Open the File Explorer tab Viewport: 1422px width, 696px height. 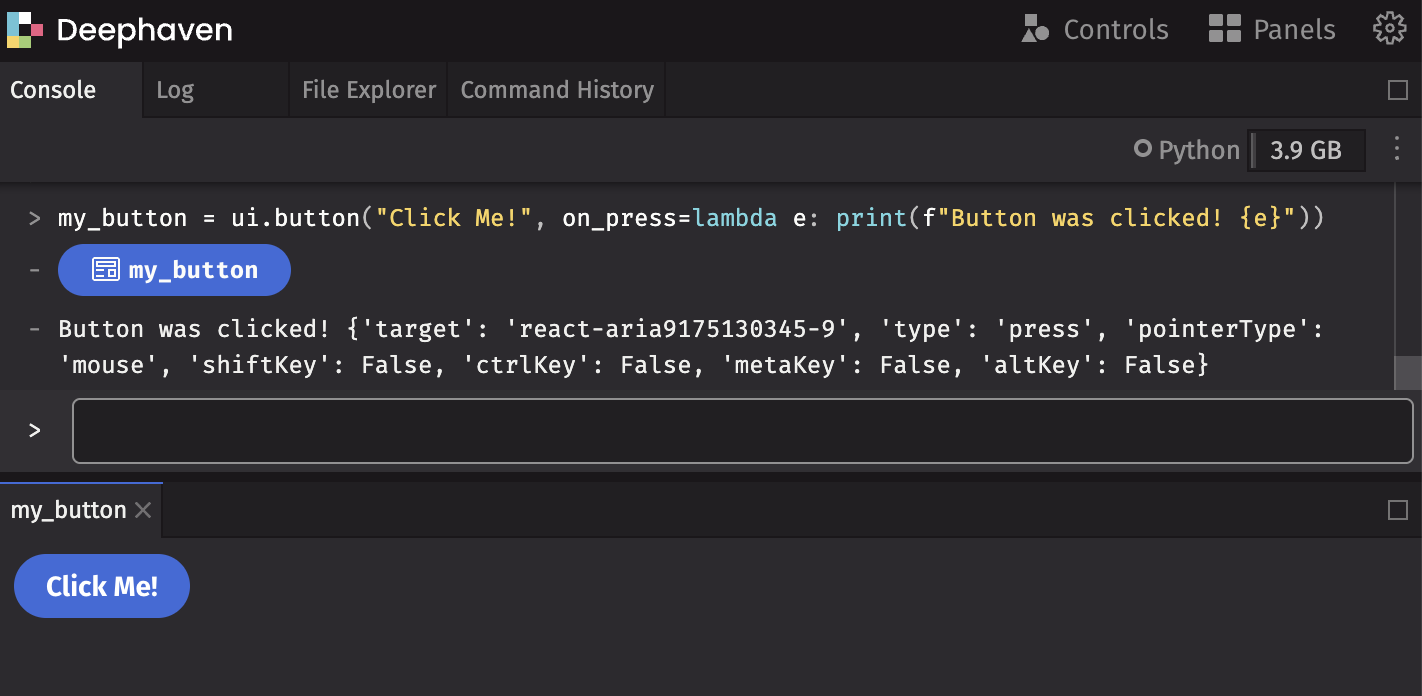click(x=368, y=90)
